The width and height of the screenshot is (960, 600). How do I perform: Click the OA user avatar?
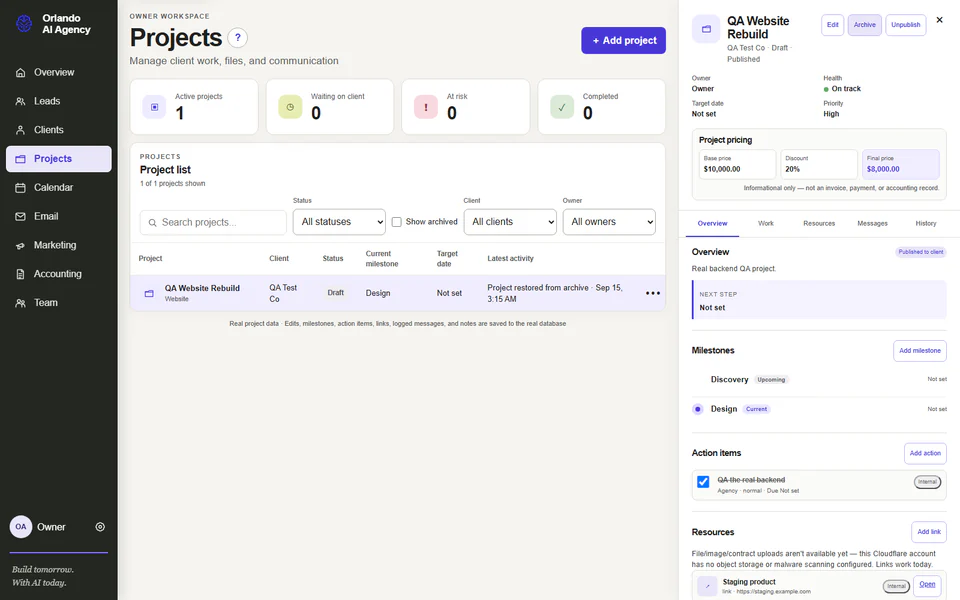point(21,527)
